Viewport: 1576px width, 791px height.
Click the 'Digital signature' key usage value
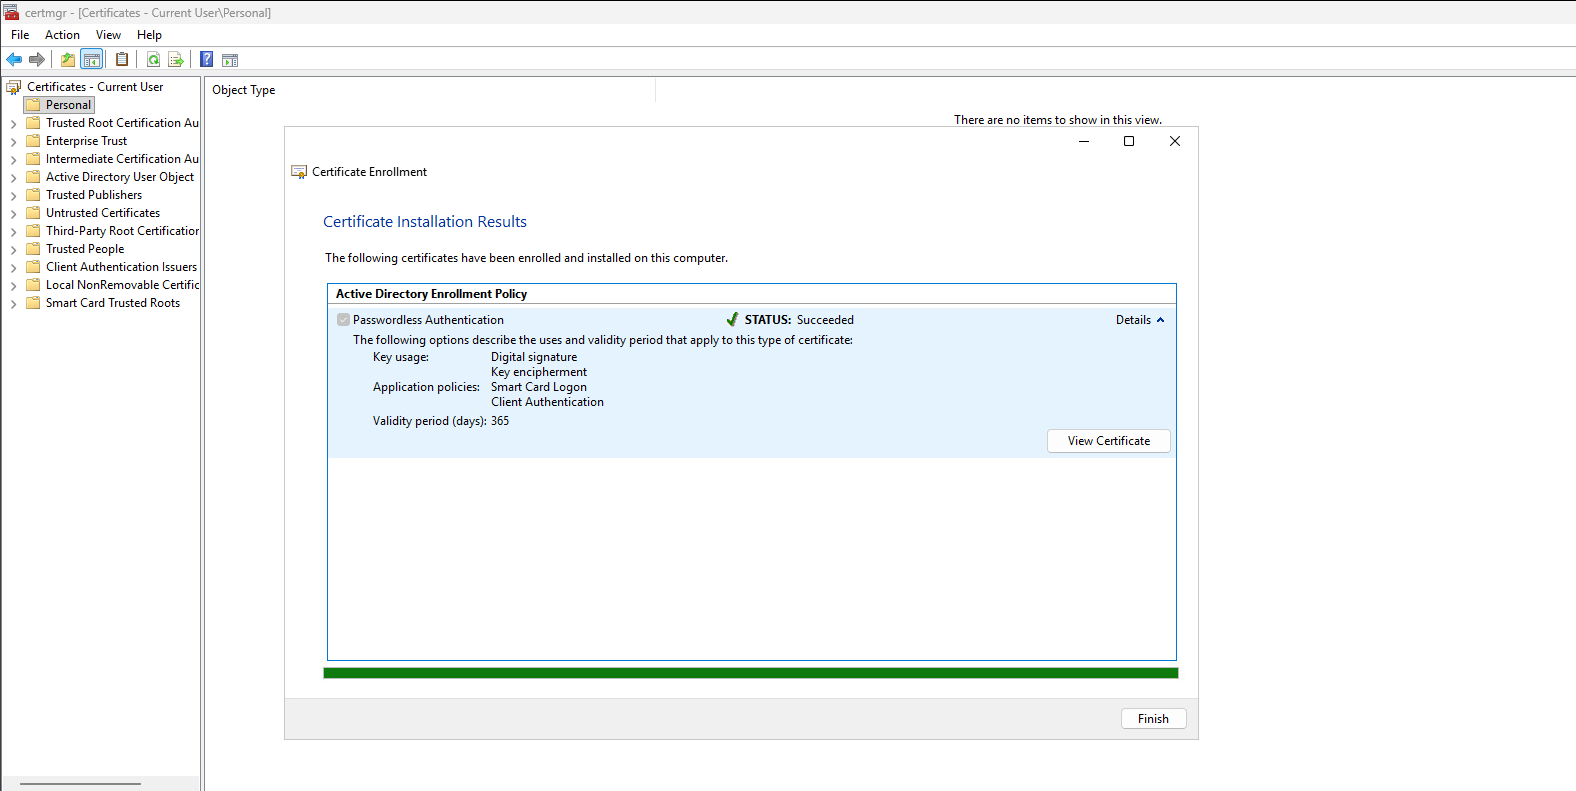click(534, 357)
